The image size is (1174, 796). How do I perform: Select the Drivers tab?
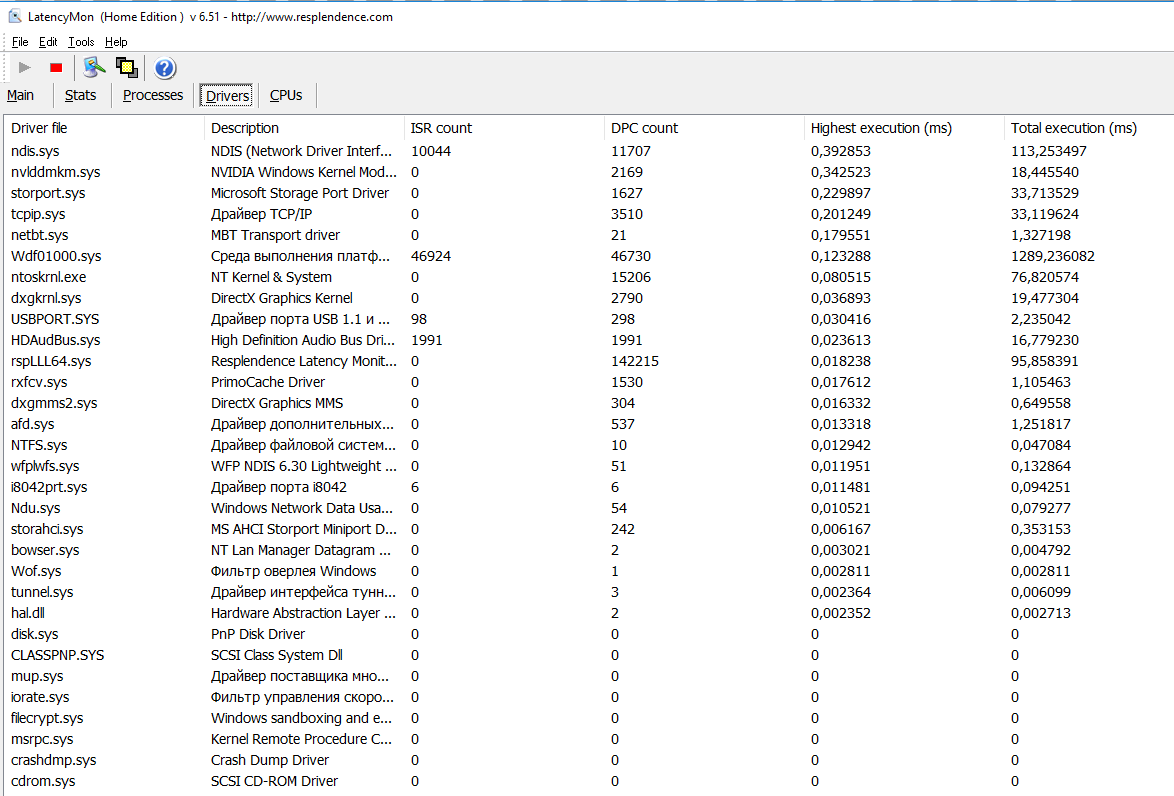227,96
